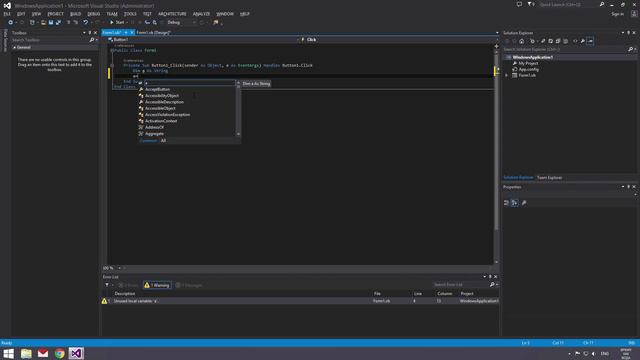
Task: Click the notifications flag in title bar
Action: [x=530, y=4]
